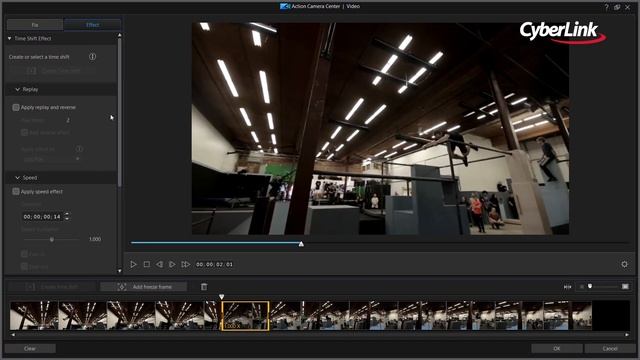The height and width of the screenshot is (360, 640).
Task: Play the video preview
Action: [x=133, y=264]
